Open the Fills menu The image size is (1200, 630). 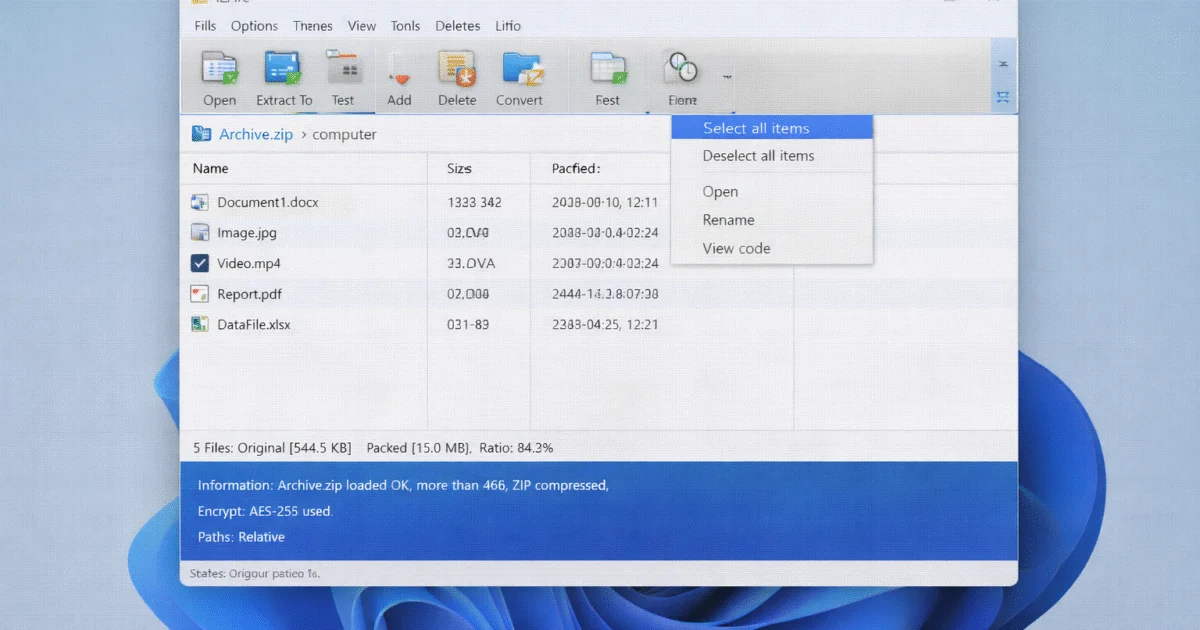click(x=205, y=26)
